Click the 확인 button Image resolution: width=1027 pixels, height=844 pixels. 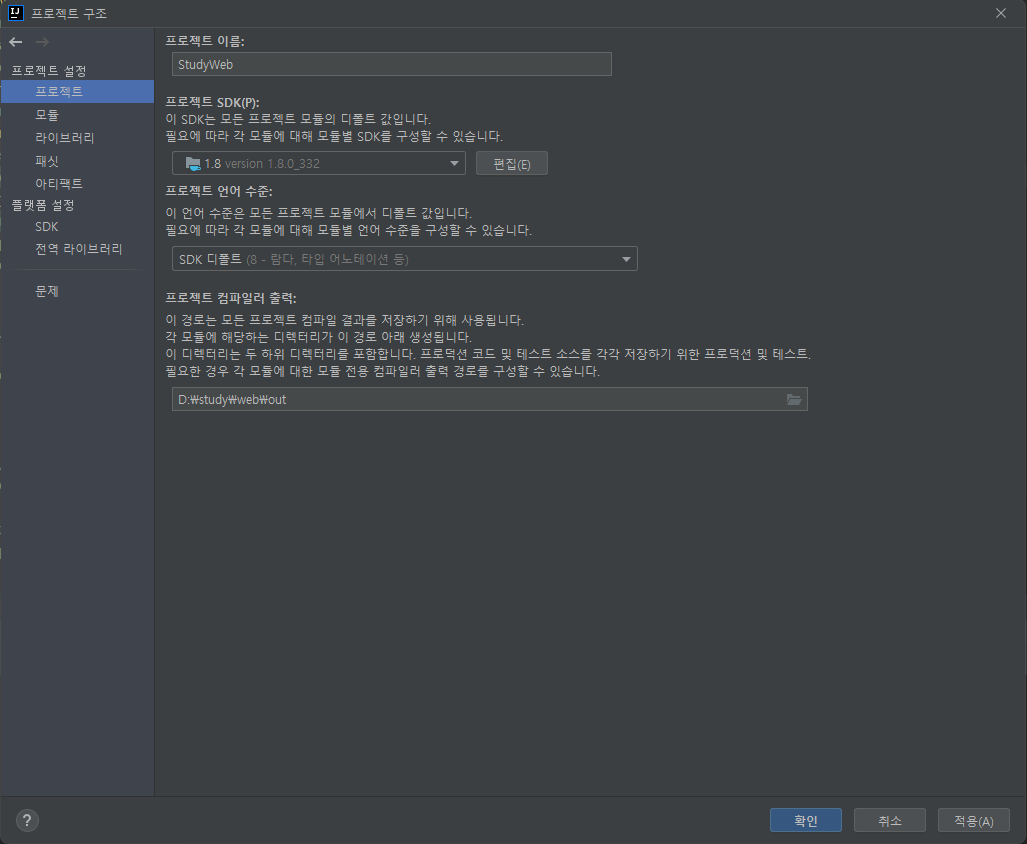pyautogui.click(x=806, y=820)
